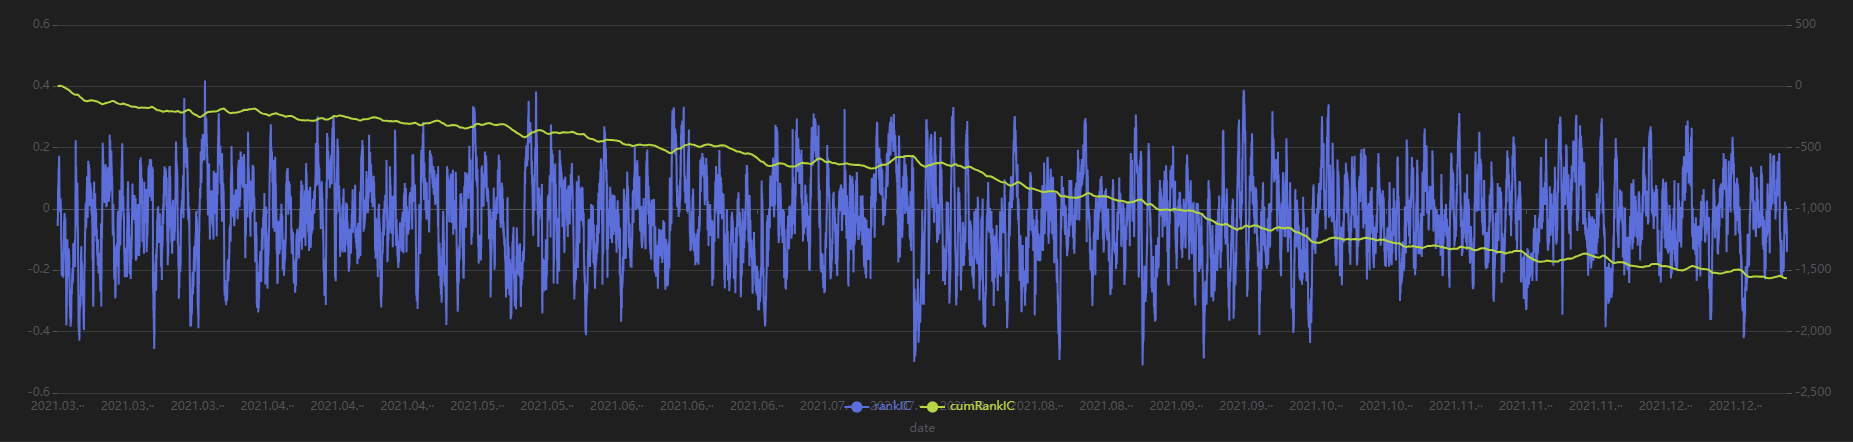1853x442 pixels.
Task: Click the blue rankIC legend marker
Action: pyautogui.click(x=855, y=406)
